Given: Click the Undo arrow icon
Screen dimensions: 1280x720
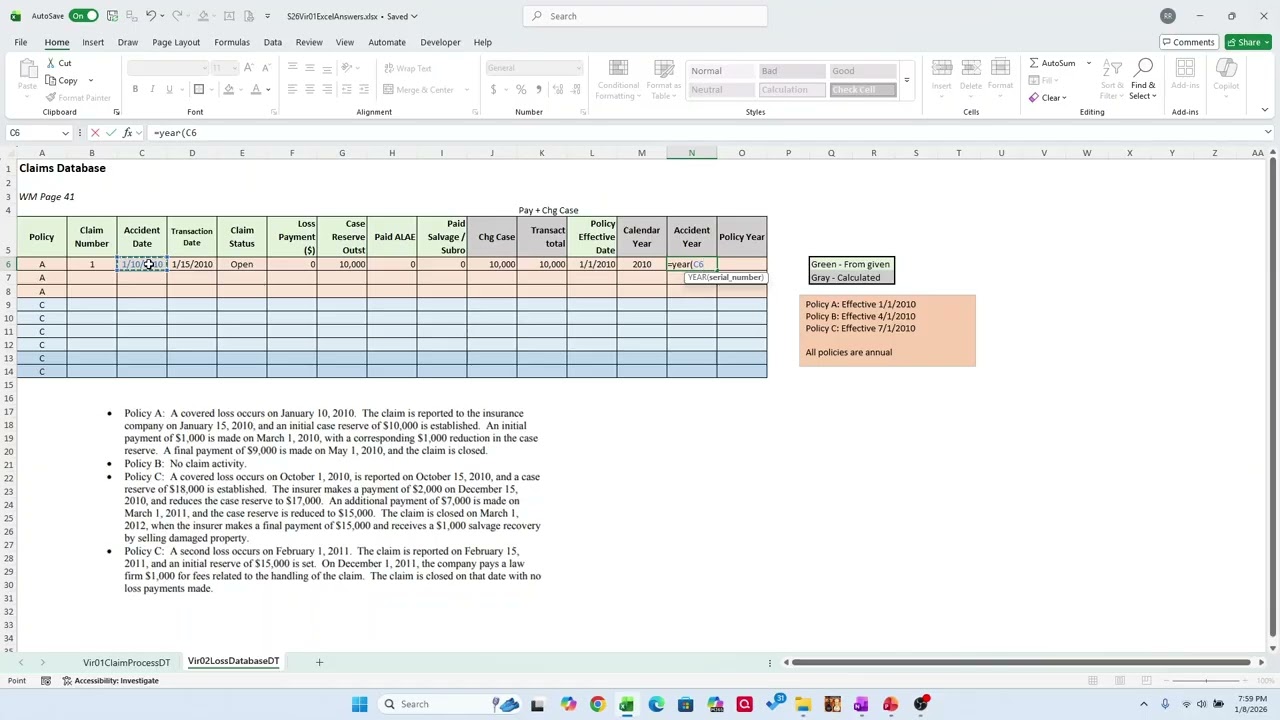Looking at the screenshot, I should point(150,16).
